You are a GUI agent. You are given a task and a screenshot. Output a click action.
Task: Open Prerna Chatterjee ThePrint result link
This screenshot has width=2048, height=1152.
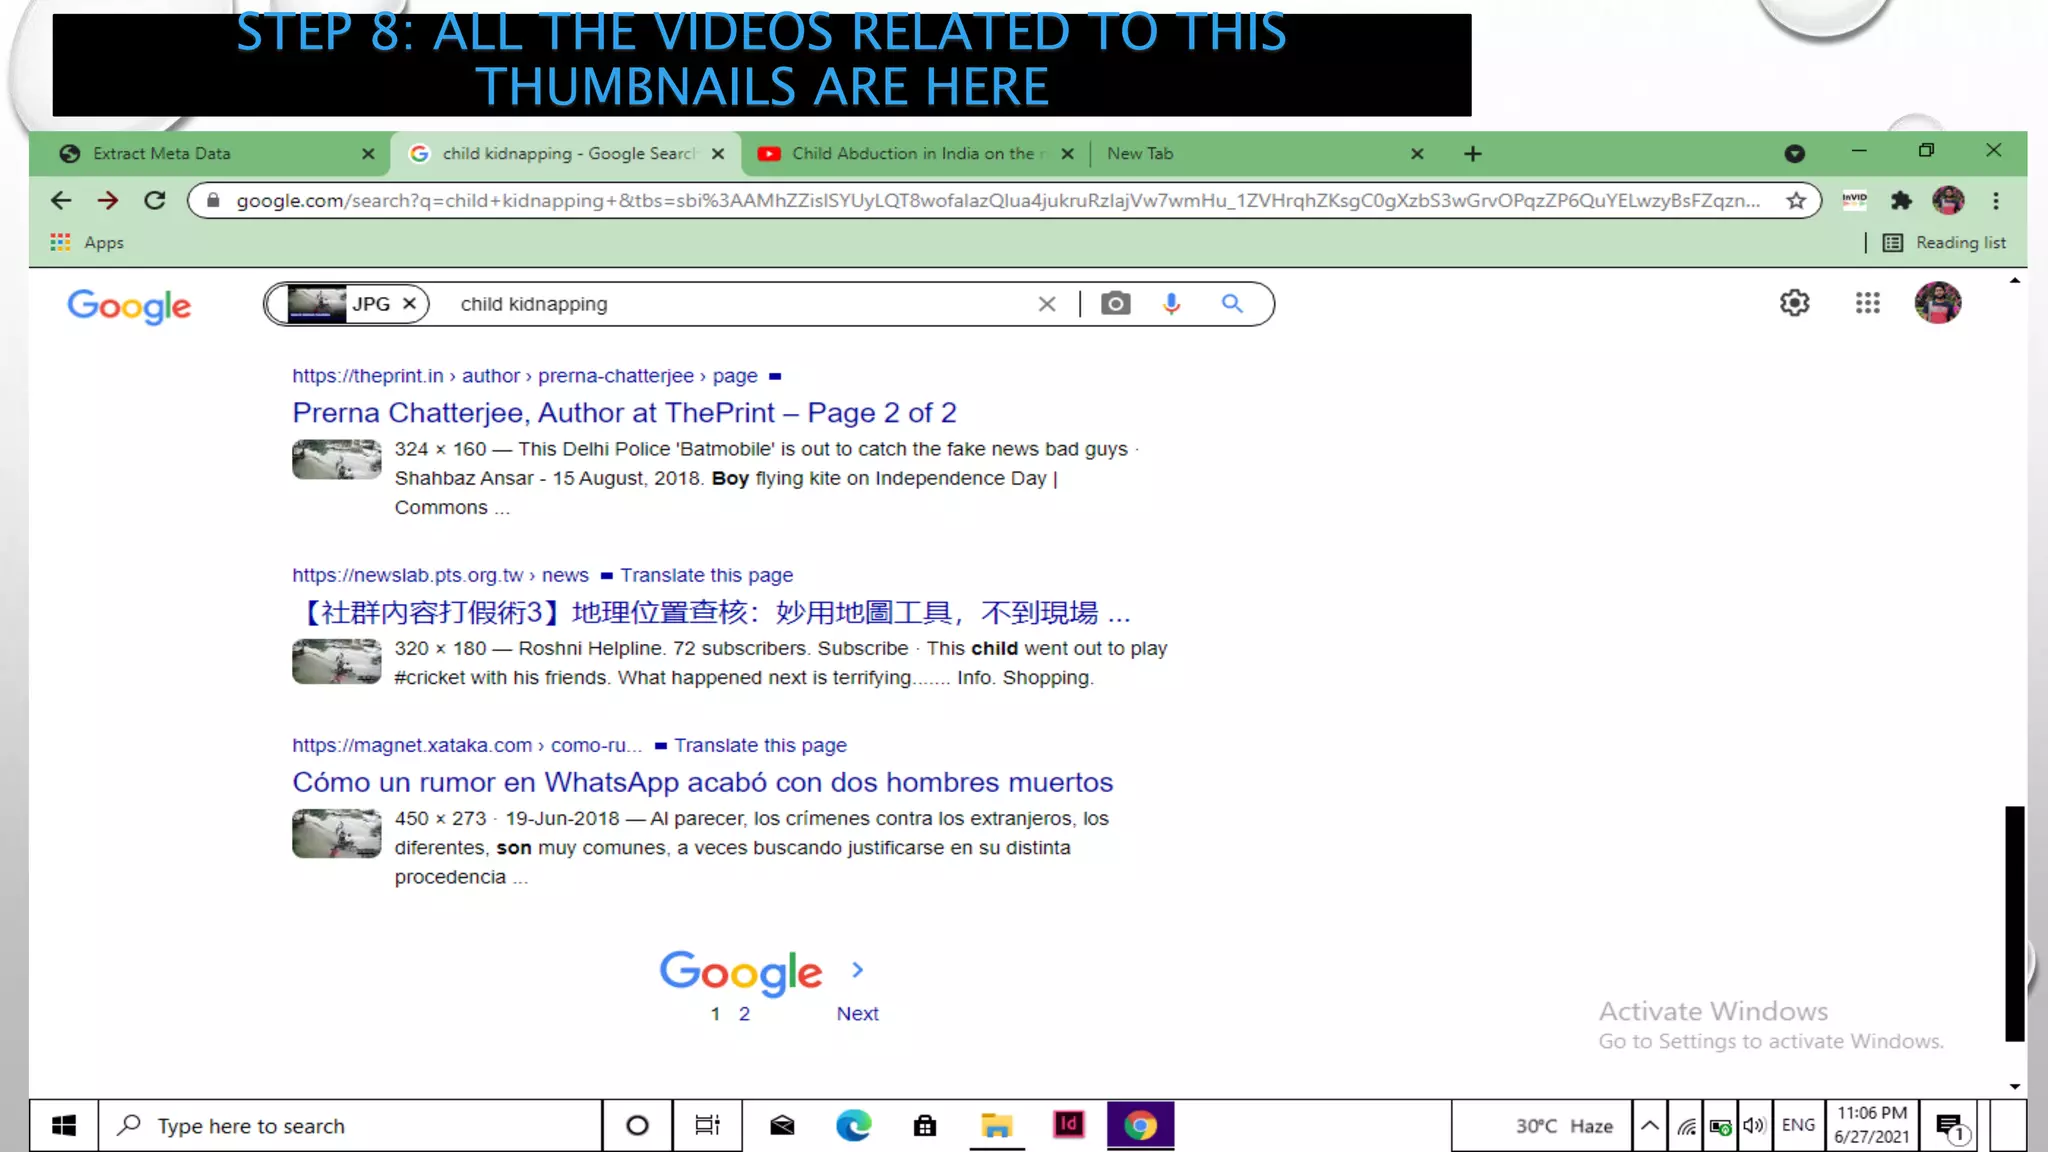tap(624, 413)
